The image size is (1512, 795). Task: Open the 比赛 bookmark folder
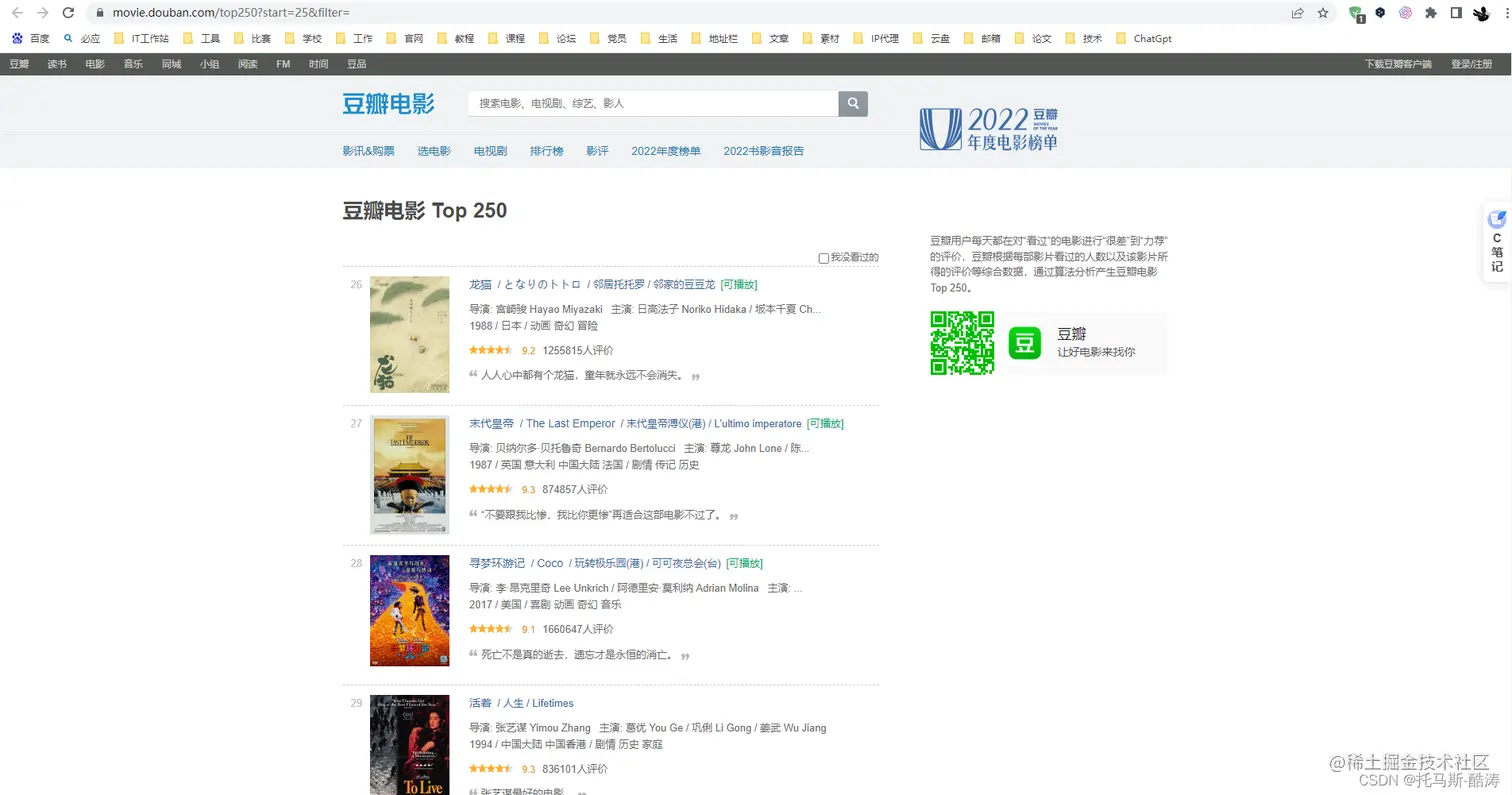tap(252, 39)
